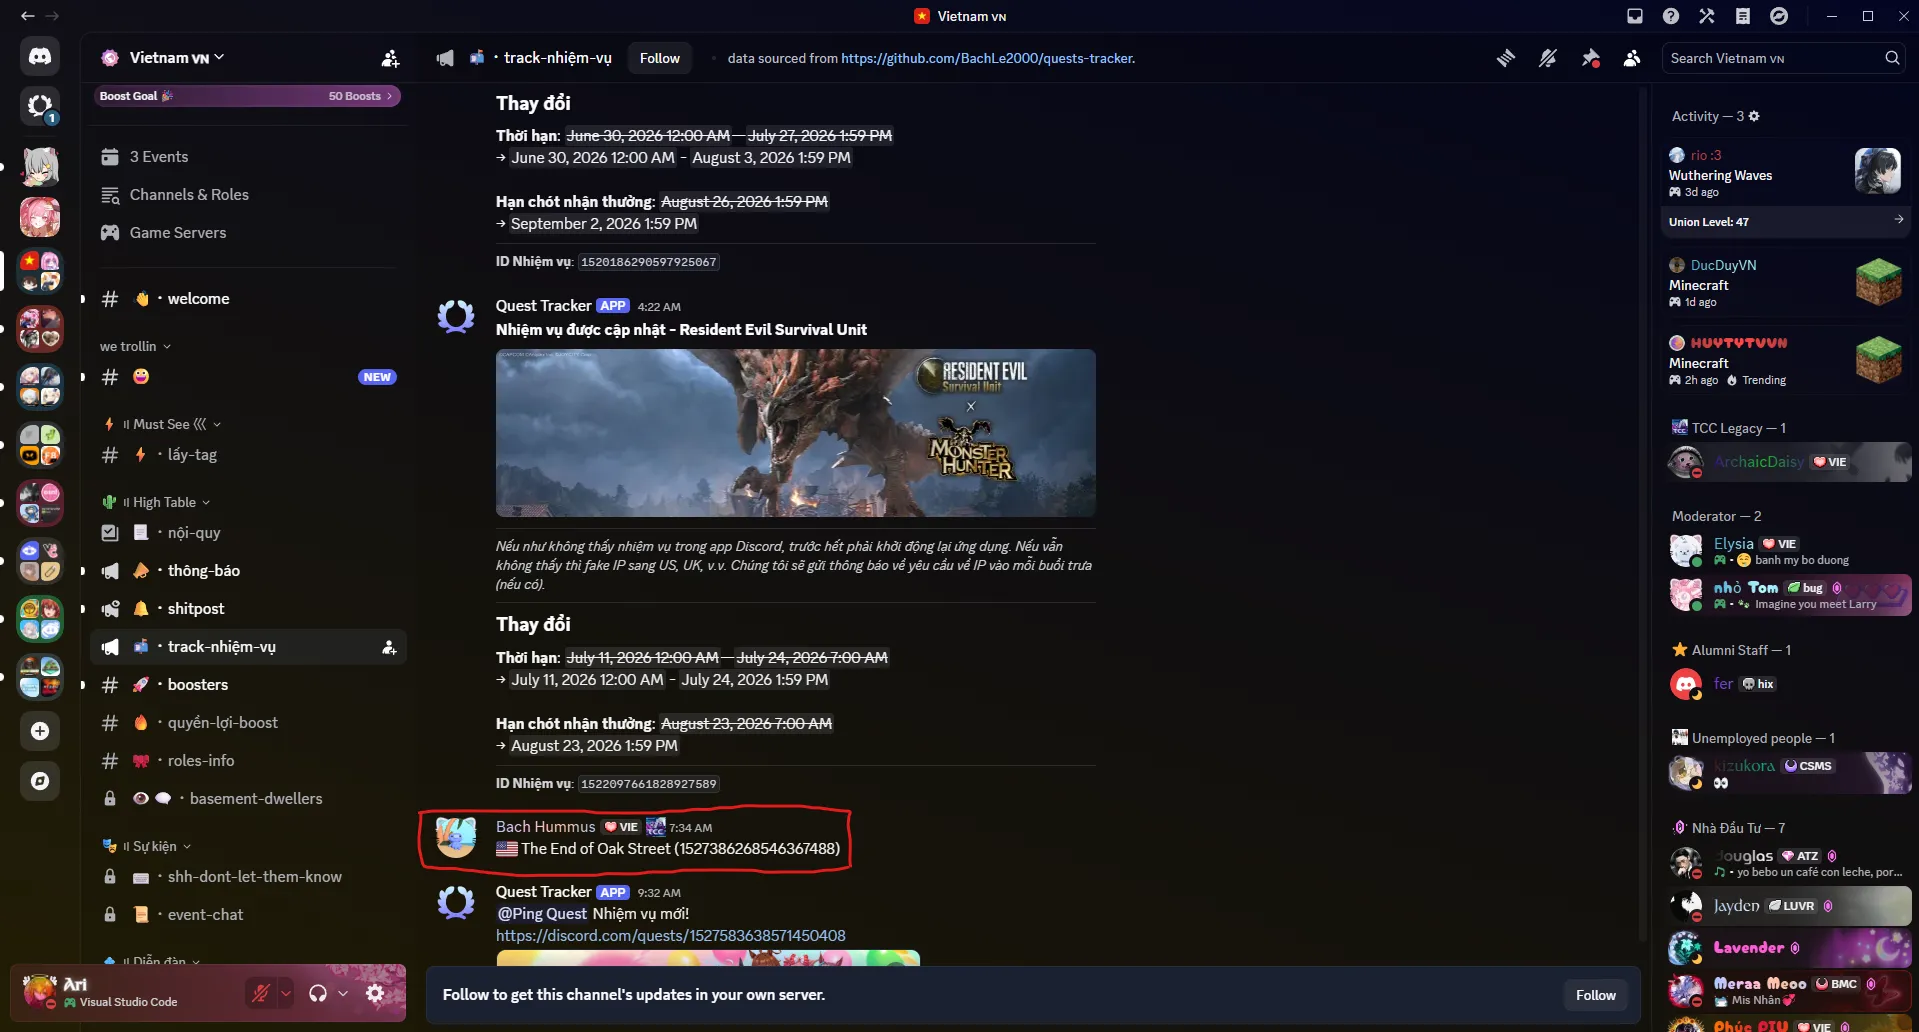Viewport: 1919px width, 1032px height.
Task: Toggle microphone mute button
Action: coord(261,993)
